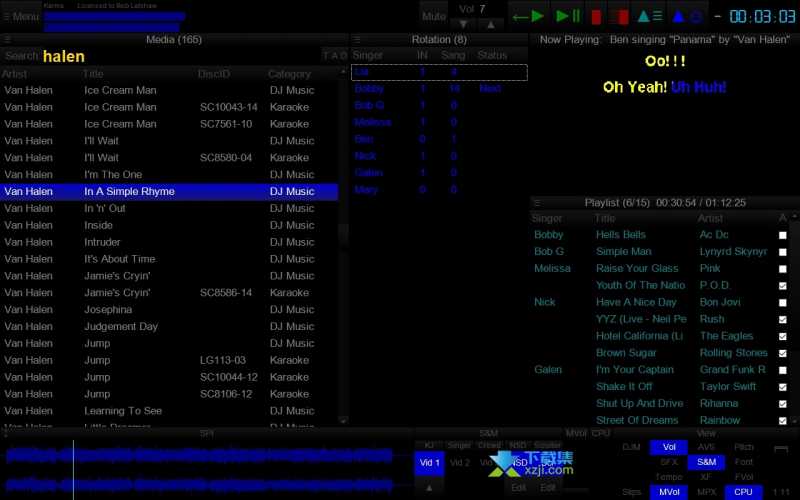Disable the S&M view toggle
Image resolution: width=800 pixels, height=500 pixels.
(x=706, y=462)
